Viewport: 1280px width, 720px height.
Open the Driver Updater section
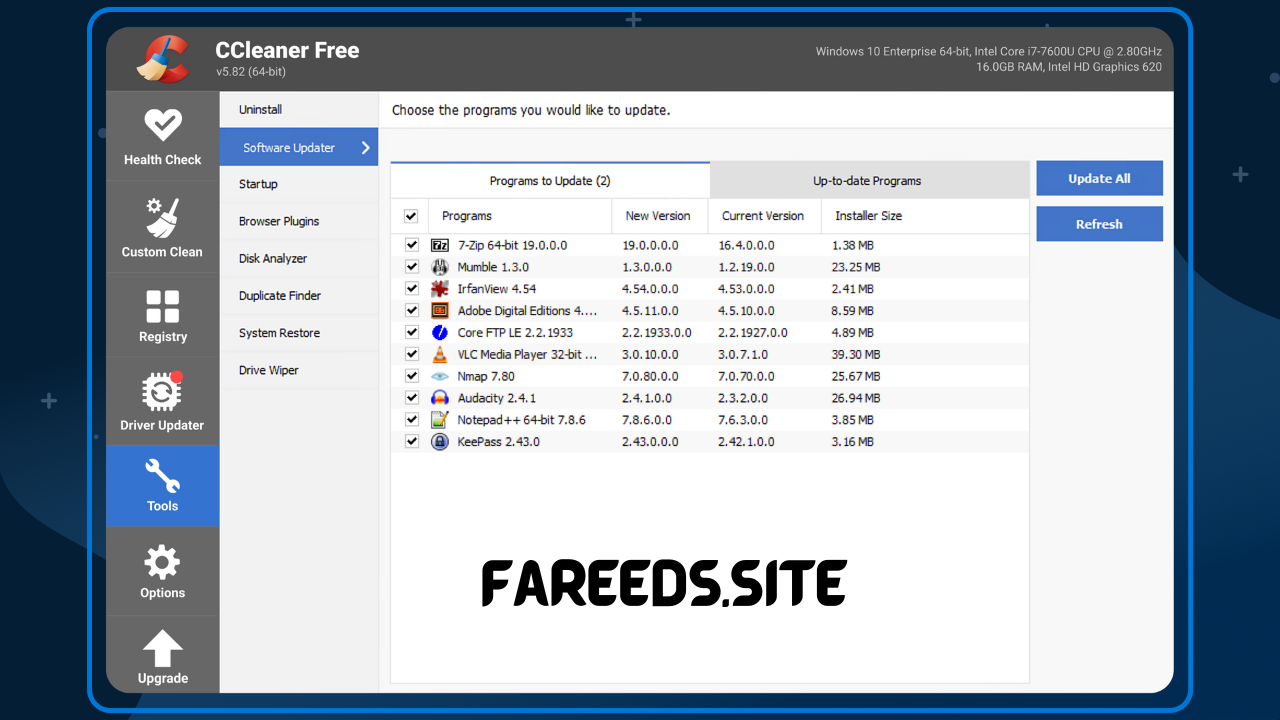(x=162, y=402)
